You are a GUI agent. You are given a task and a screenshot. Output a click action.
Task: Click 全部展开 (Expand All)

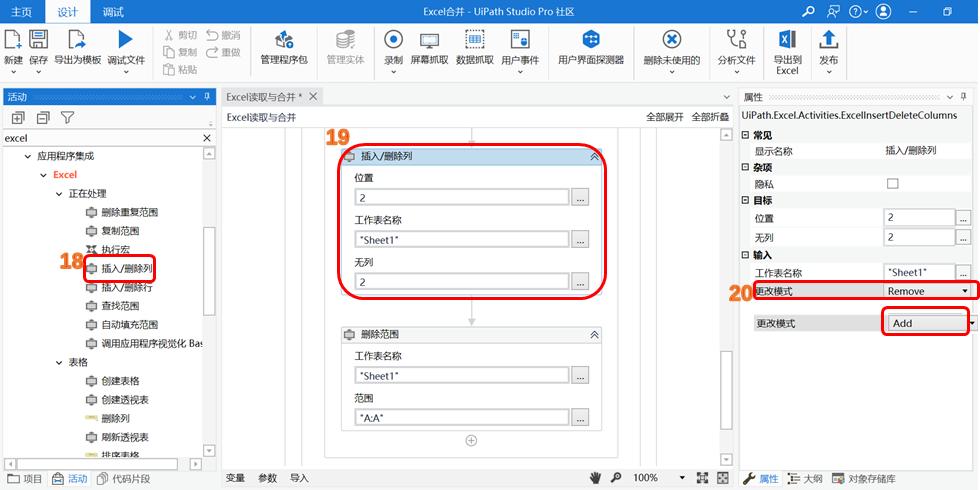pos(665,117)
